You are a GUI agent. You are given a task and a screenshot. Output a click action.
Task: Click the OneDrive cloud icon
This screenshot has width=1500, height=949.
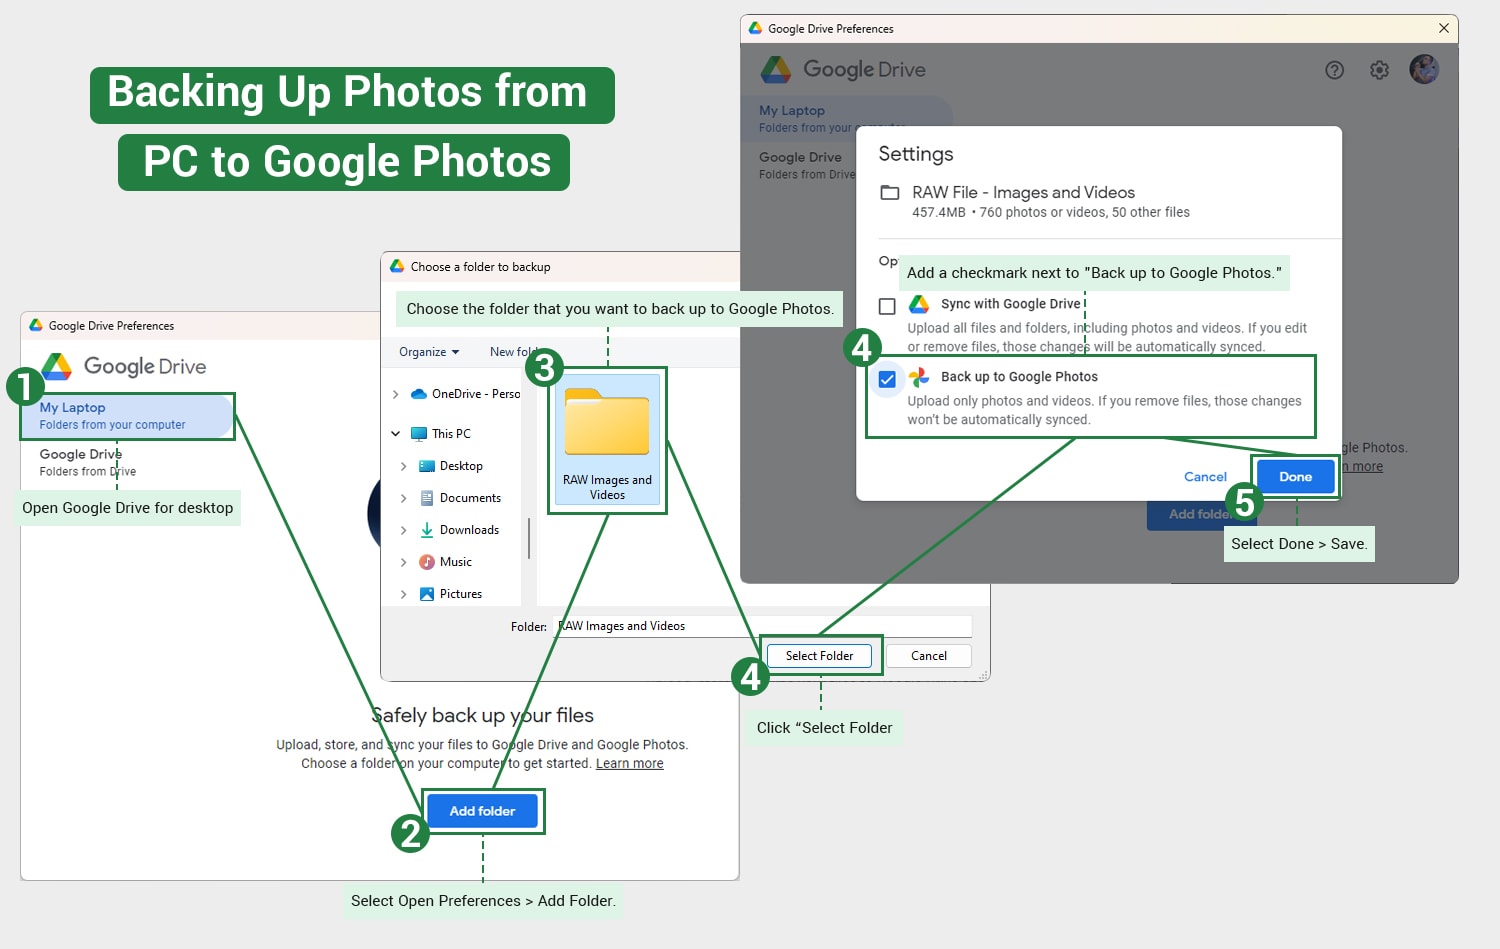coord(419,394)
